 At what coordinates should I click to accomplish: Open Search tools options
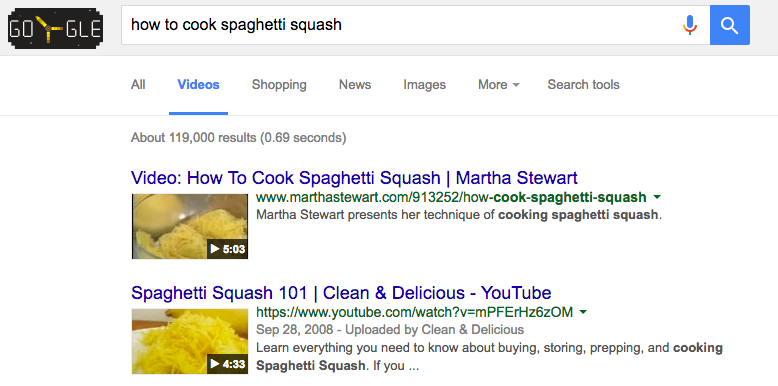(x=584, y=85)
